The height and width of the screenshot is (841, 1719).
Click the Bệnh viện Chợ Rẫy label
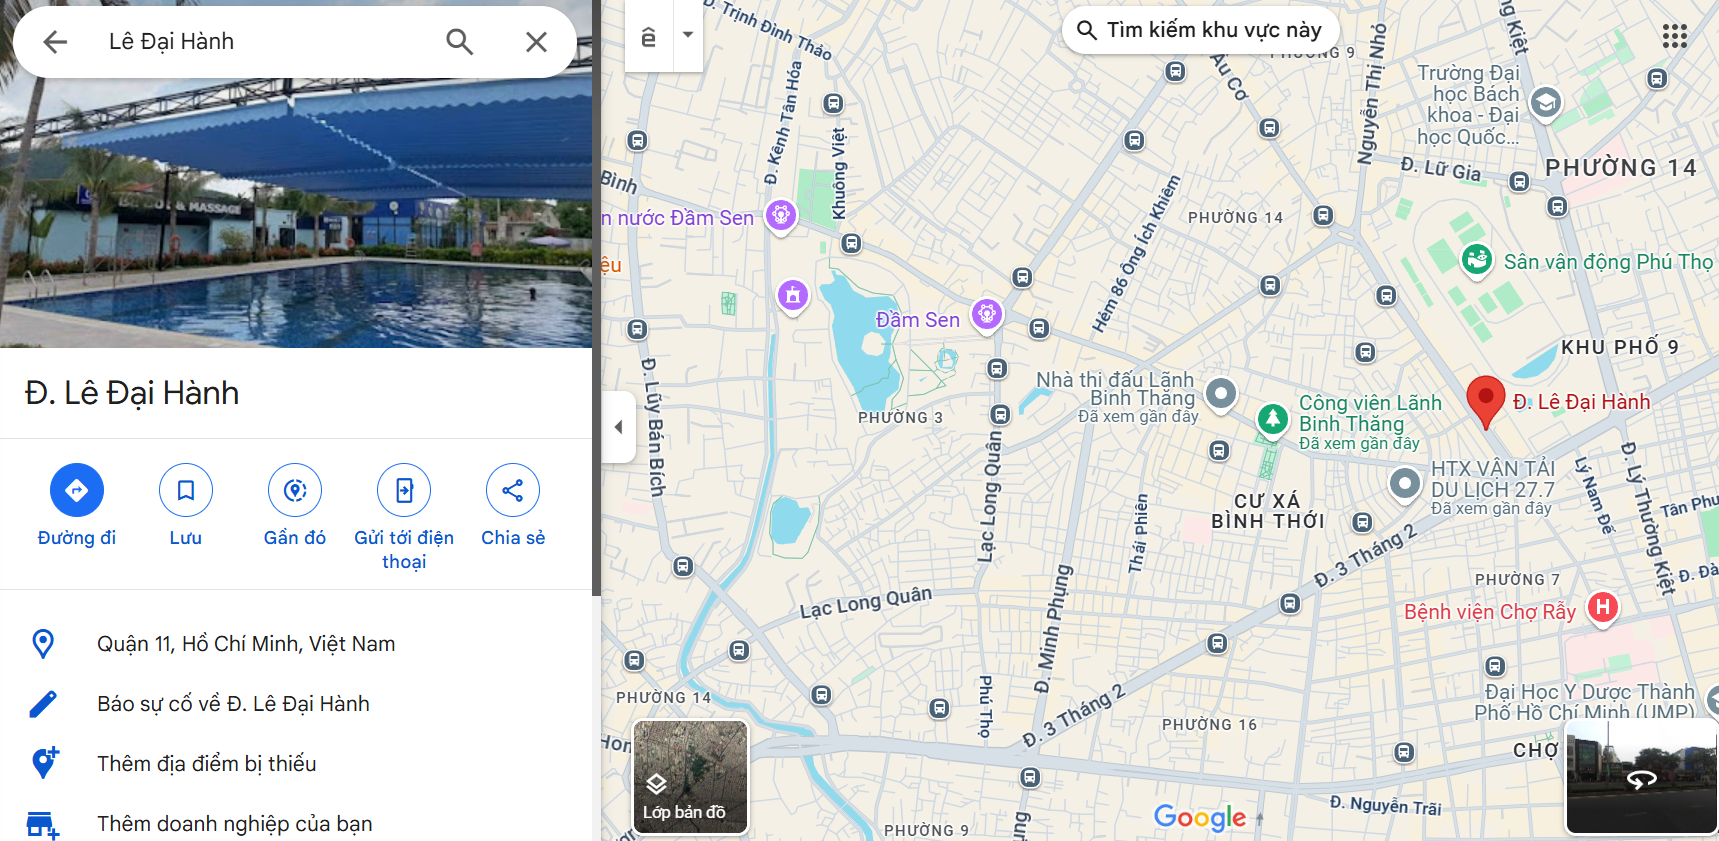[x=1490, y=612]
